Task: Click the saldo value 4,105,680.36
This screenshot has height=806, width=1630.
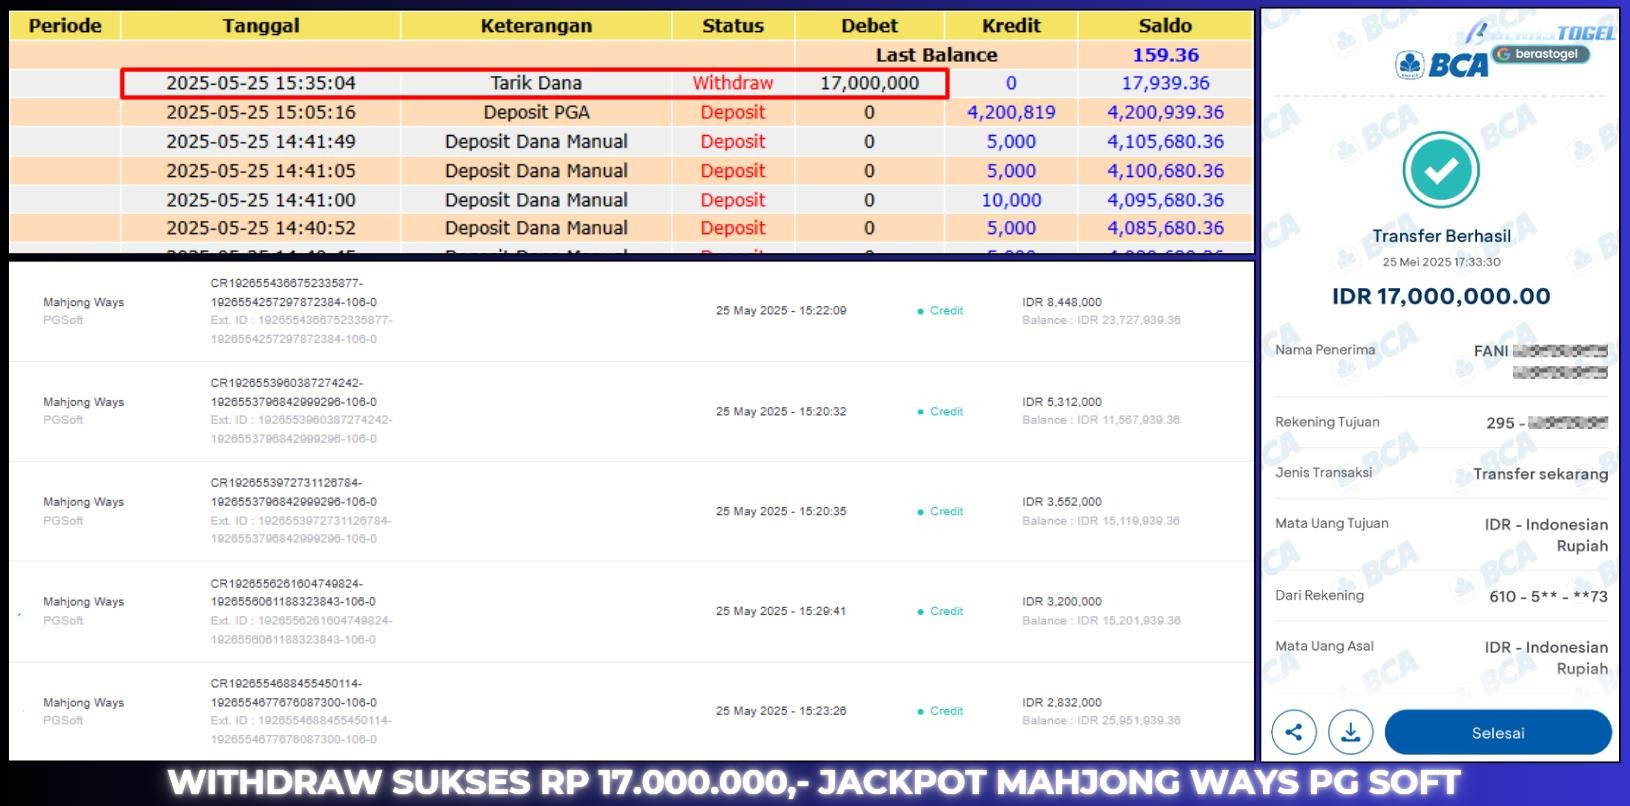Action: [1165, 141]
